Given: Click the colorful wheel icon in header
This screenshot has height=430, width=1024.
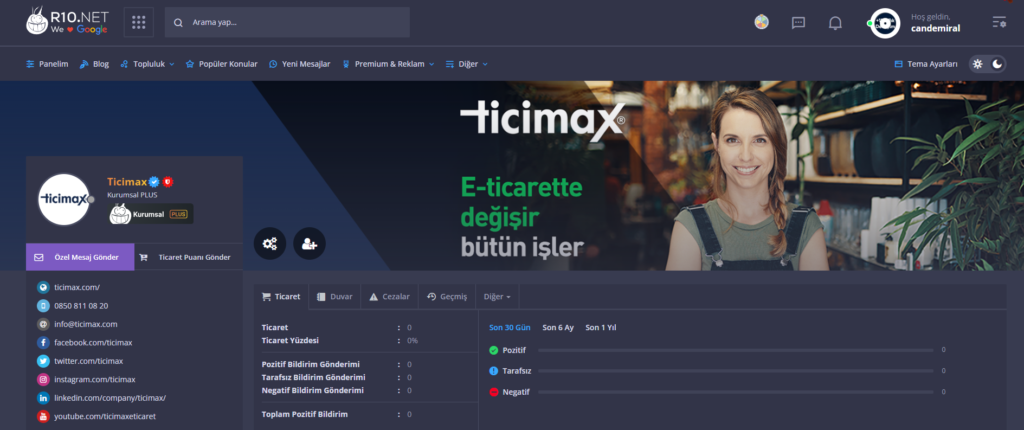Looking at the screenshot, I should pos(761,22).
